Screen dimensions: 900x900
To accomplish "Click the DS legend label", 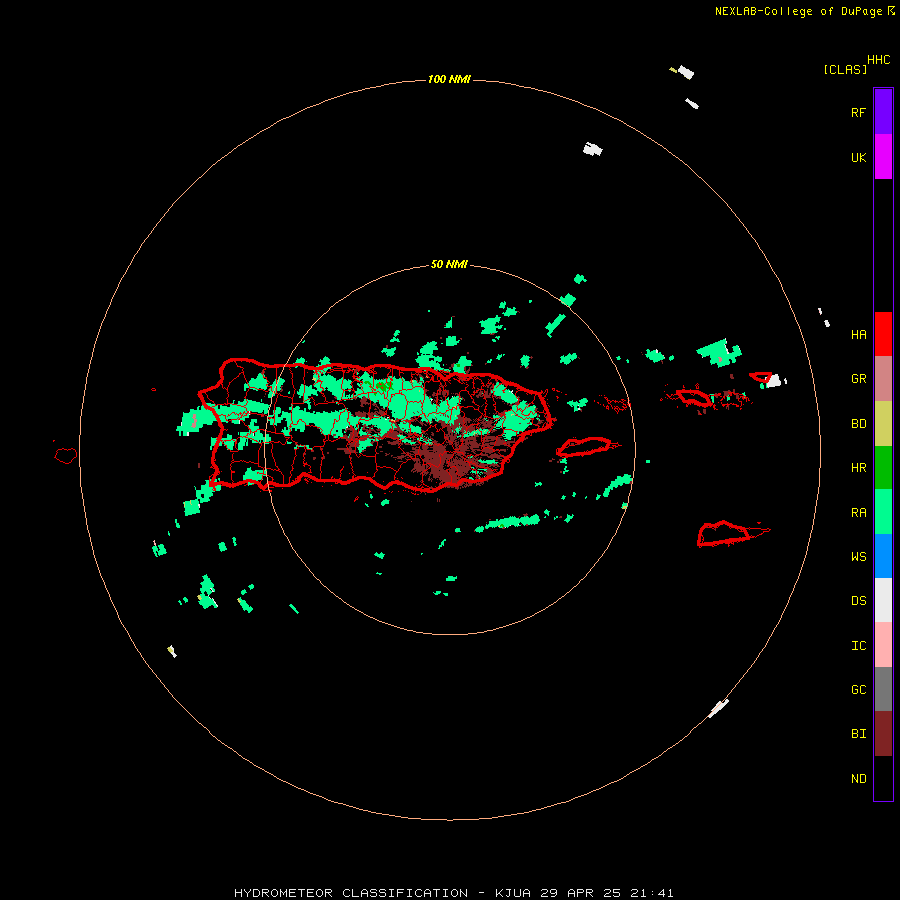I will pyautogui.click(x=858, y=601).
